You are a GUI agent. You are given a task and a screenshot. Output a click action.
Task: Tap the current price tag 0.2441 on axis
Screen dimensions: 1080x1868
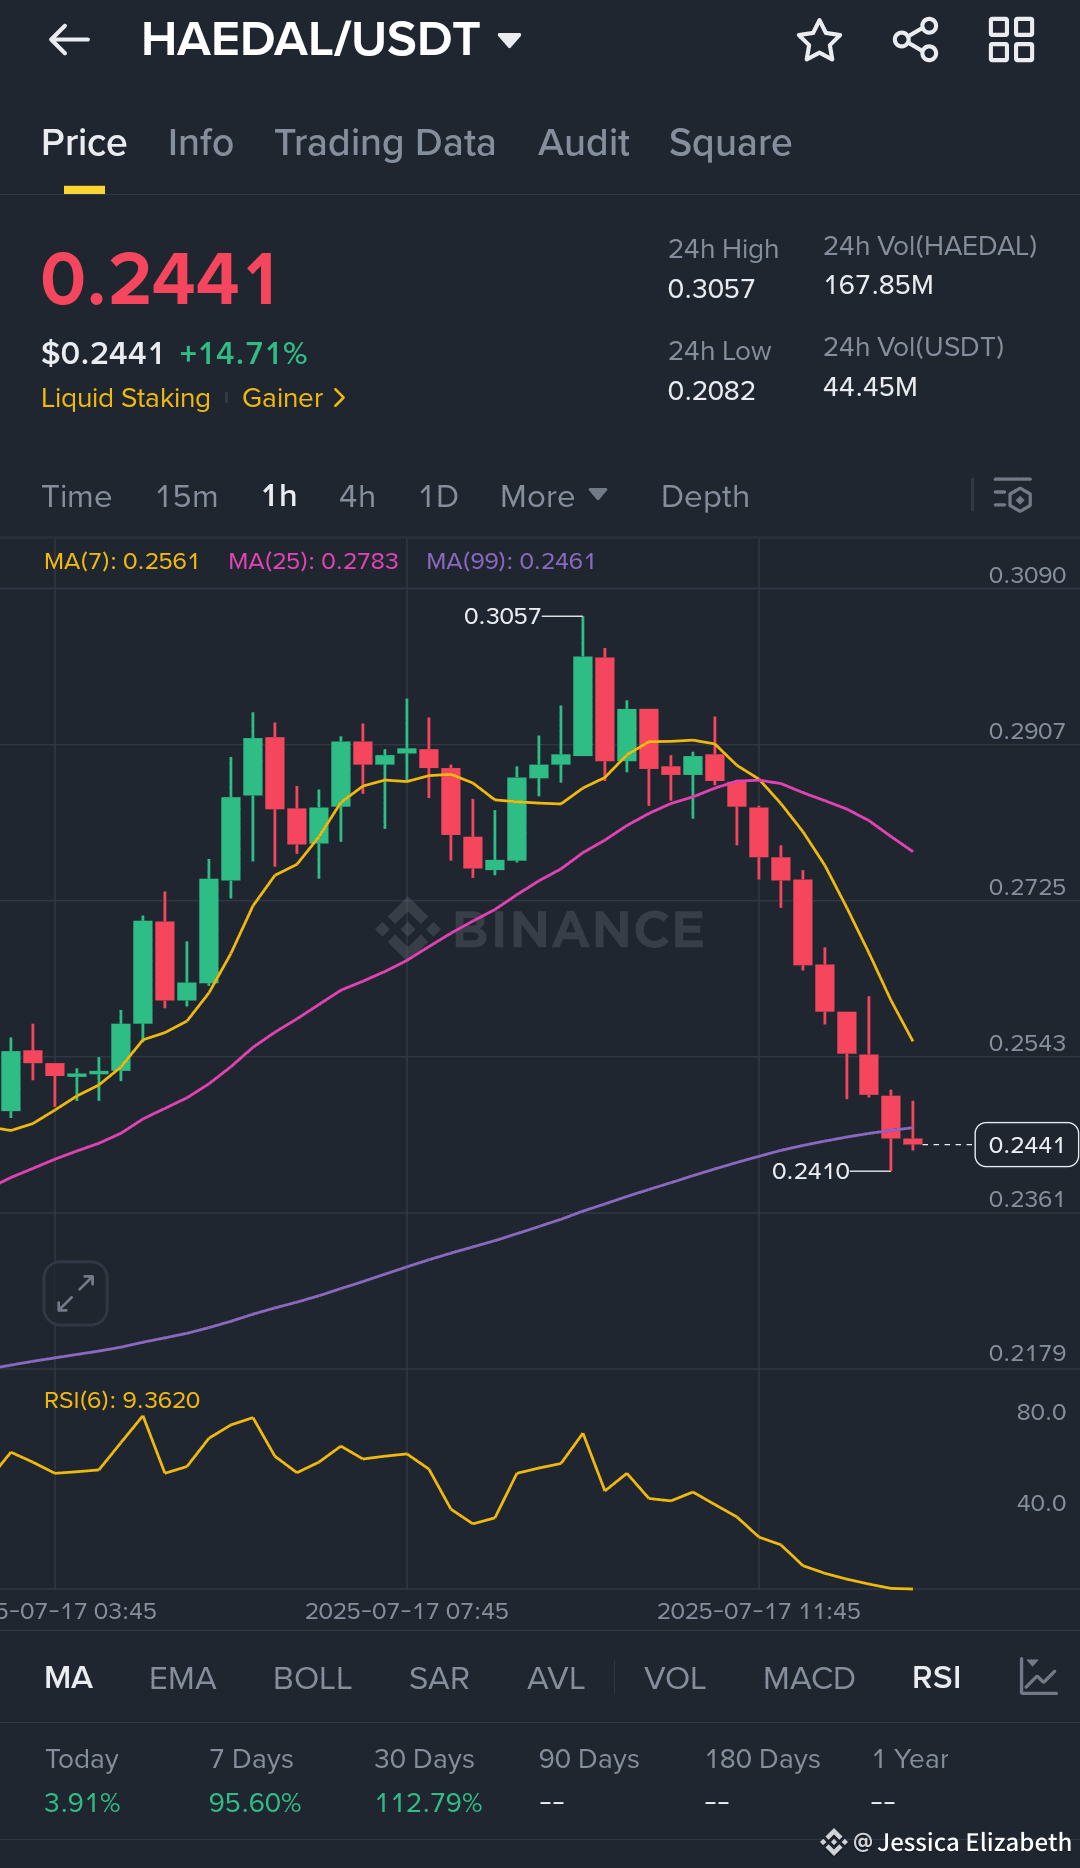[1026, 1145]
